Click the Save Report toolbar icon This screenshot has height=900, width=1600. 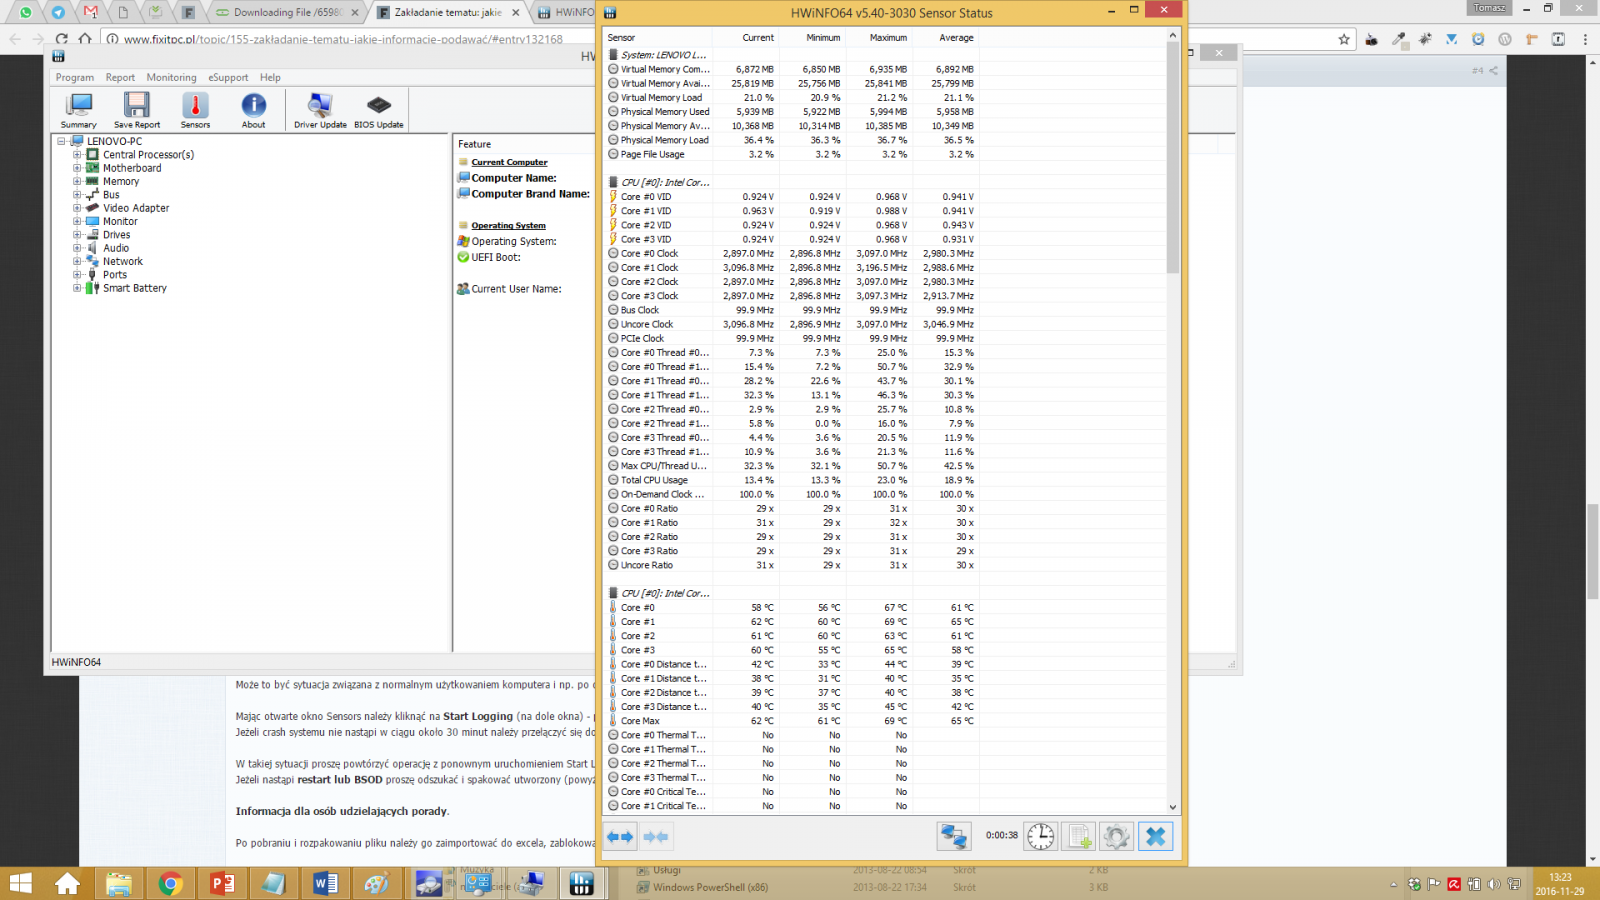coord(137,110)
